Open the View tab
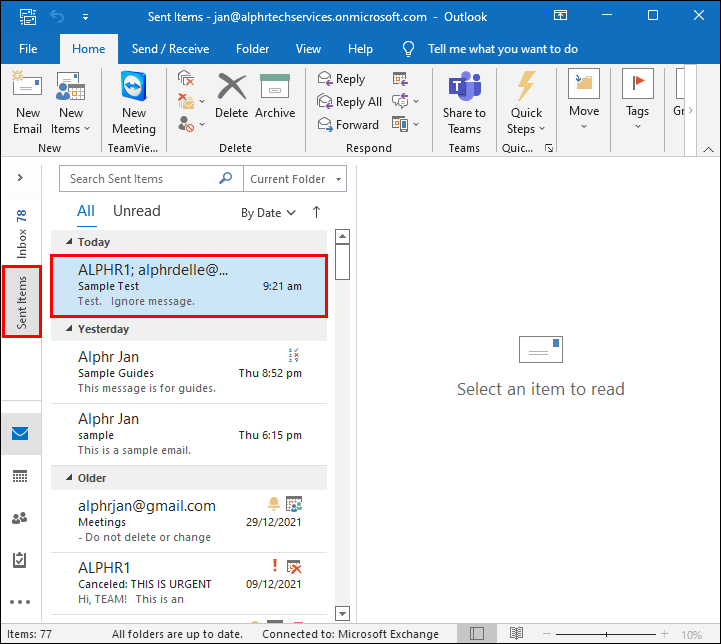The width and height of the screenshot is (721, 644). click(308, 49)
